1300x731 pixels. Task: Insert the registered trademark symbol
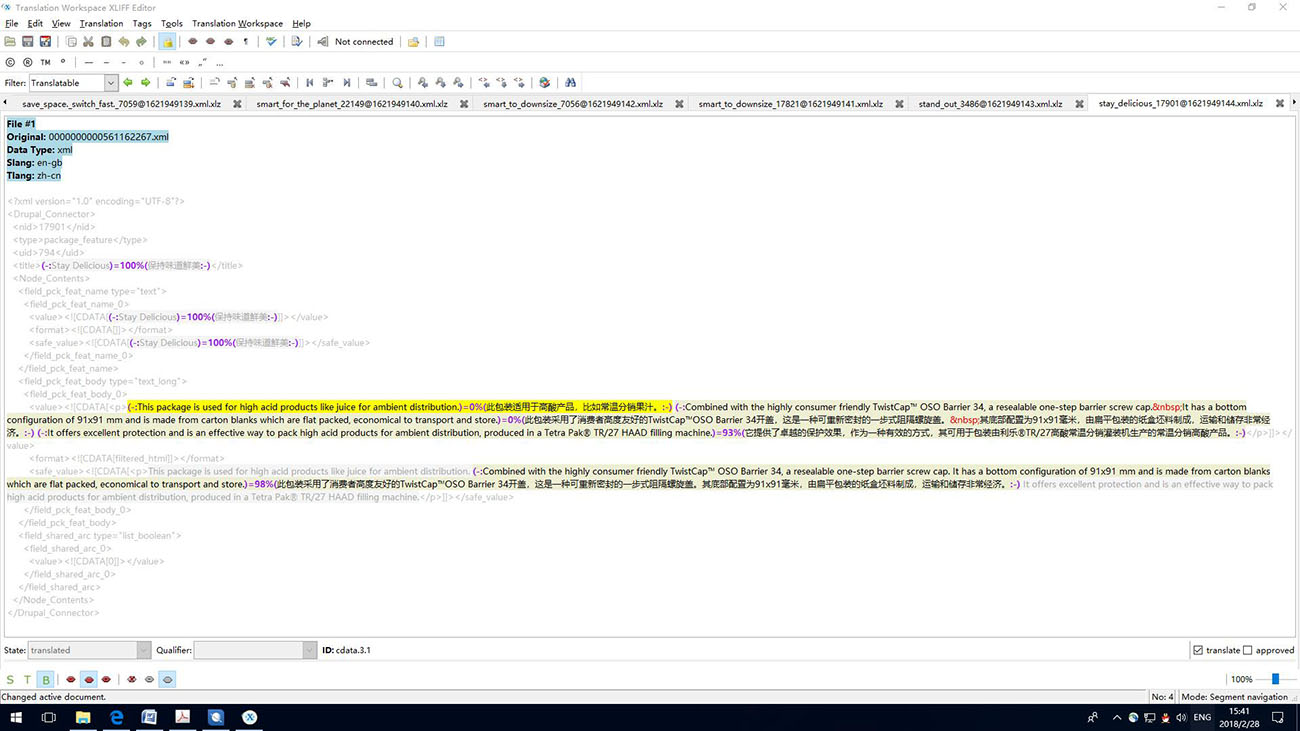[x=28, y=62]
